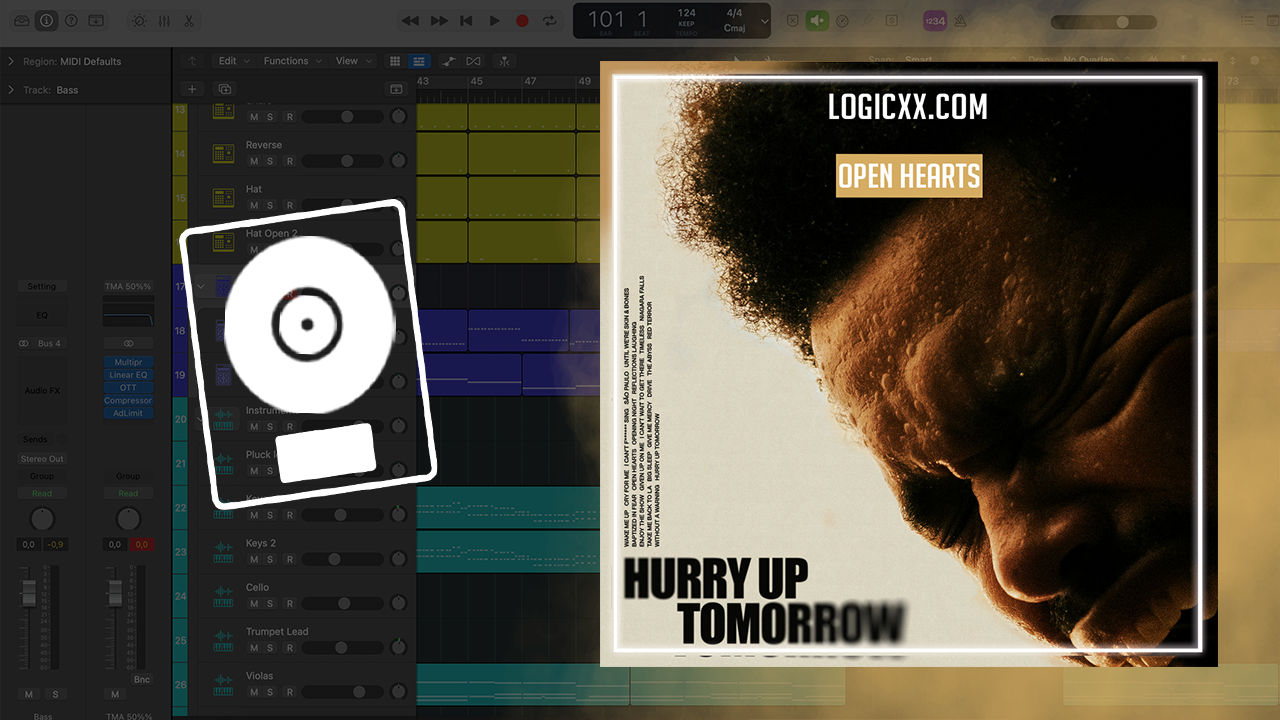Open the View menu in Tracks area

353,61
